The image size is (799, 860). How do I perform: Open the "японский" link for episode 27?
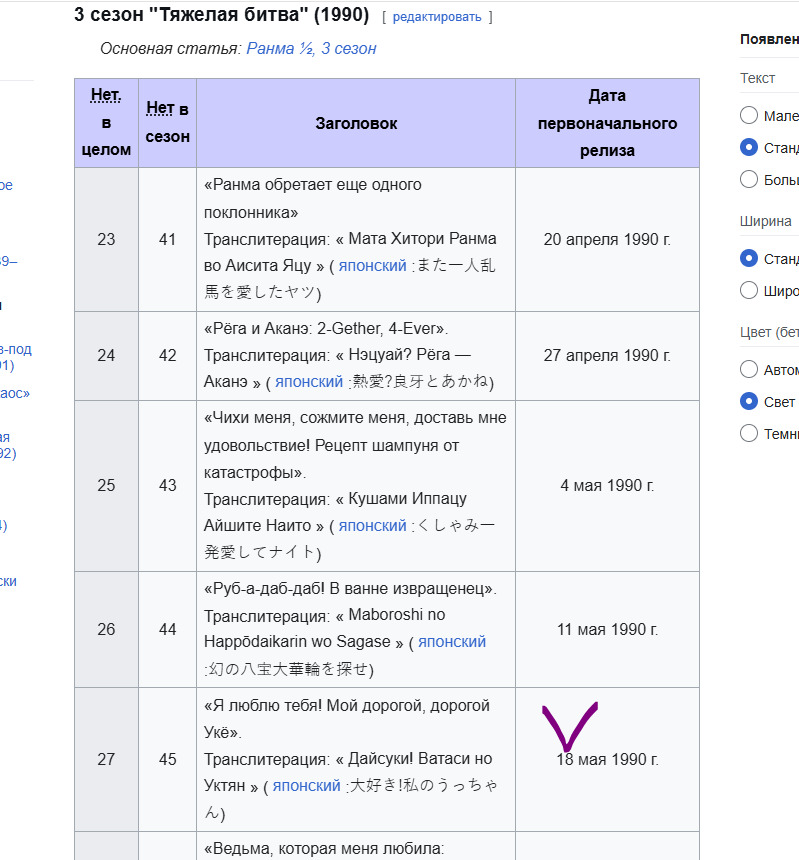[307, 786]
